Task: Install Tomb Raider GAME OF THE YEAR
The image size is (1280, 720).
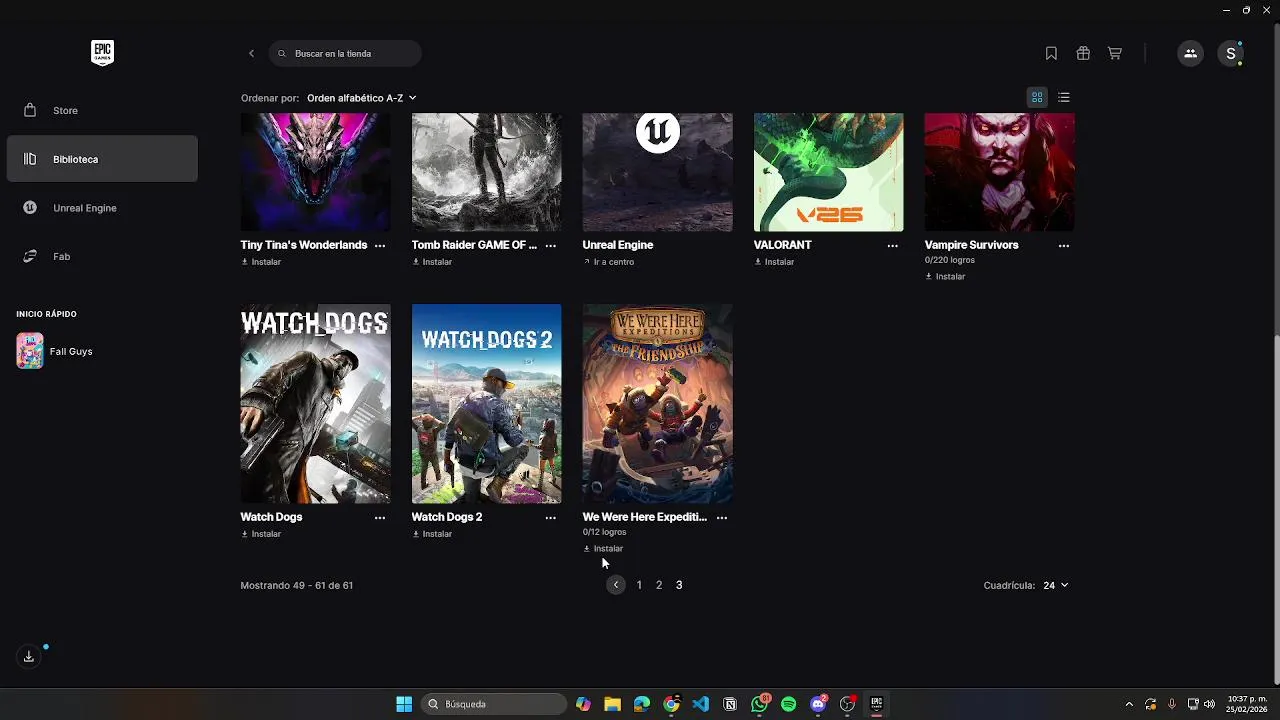Action: [x=432, y=262]
